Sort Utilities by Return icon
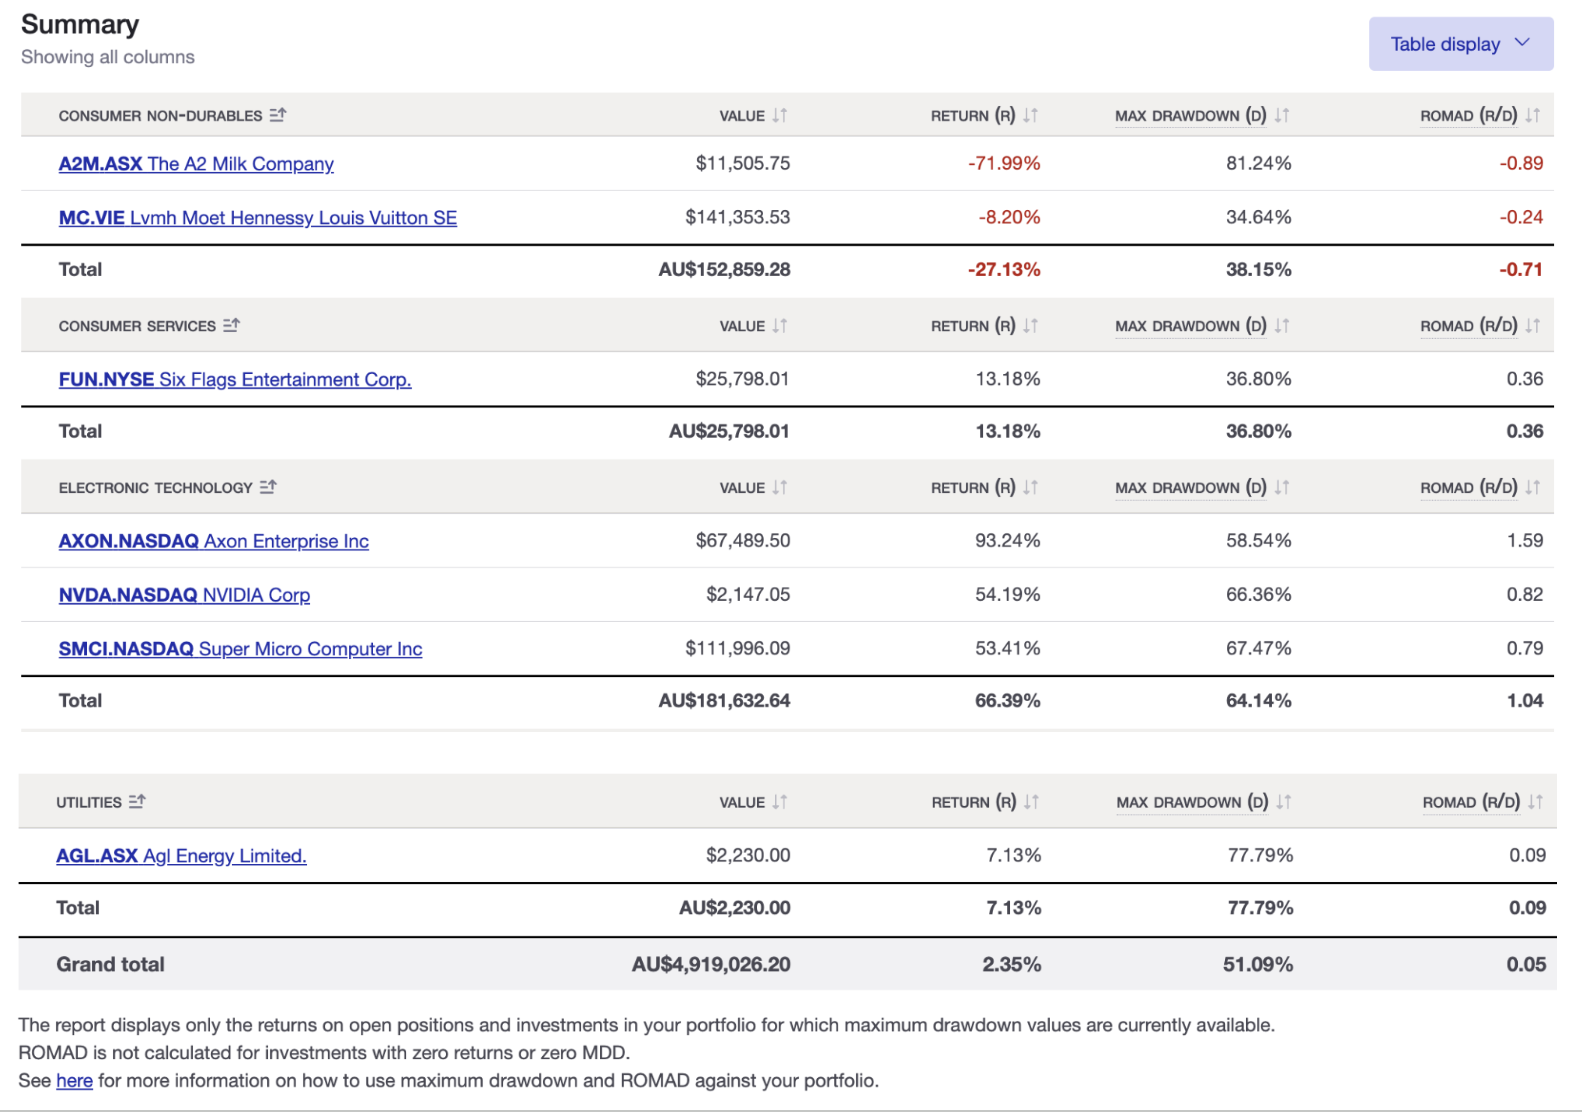Screen dimensions: 1582x1112 1032,801
